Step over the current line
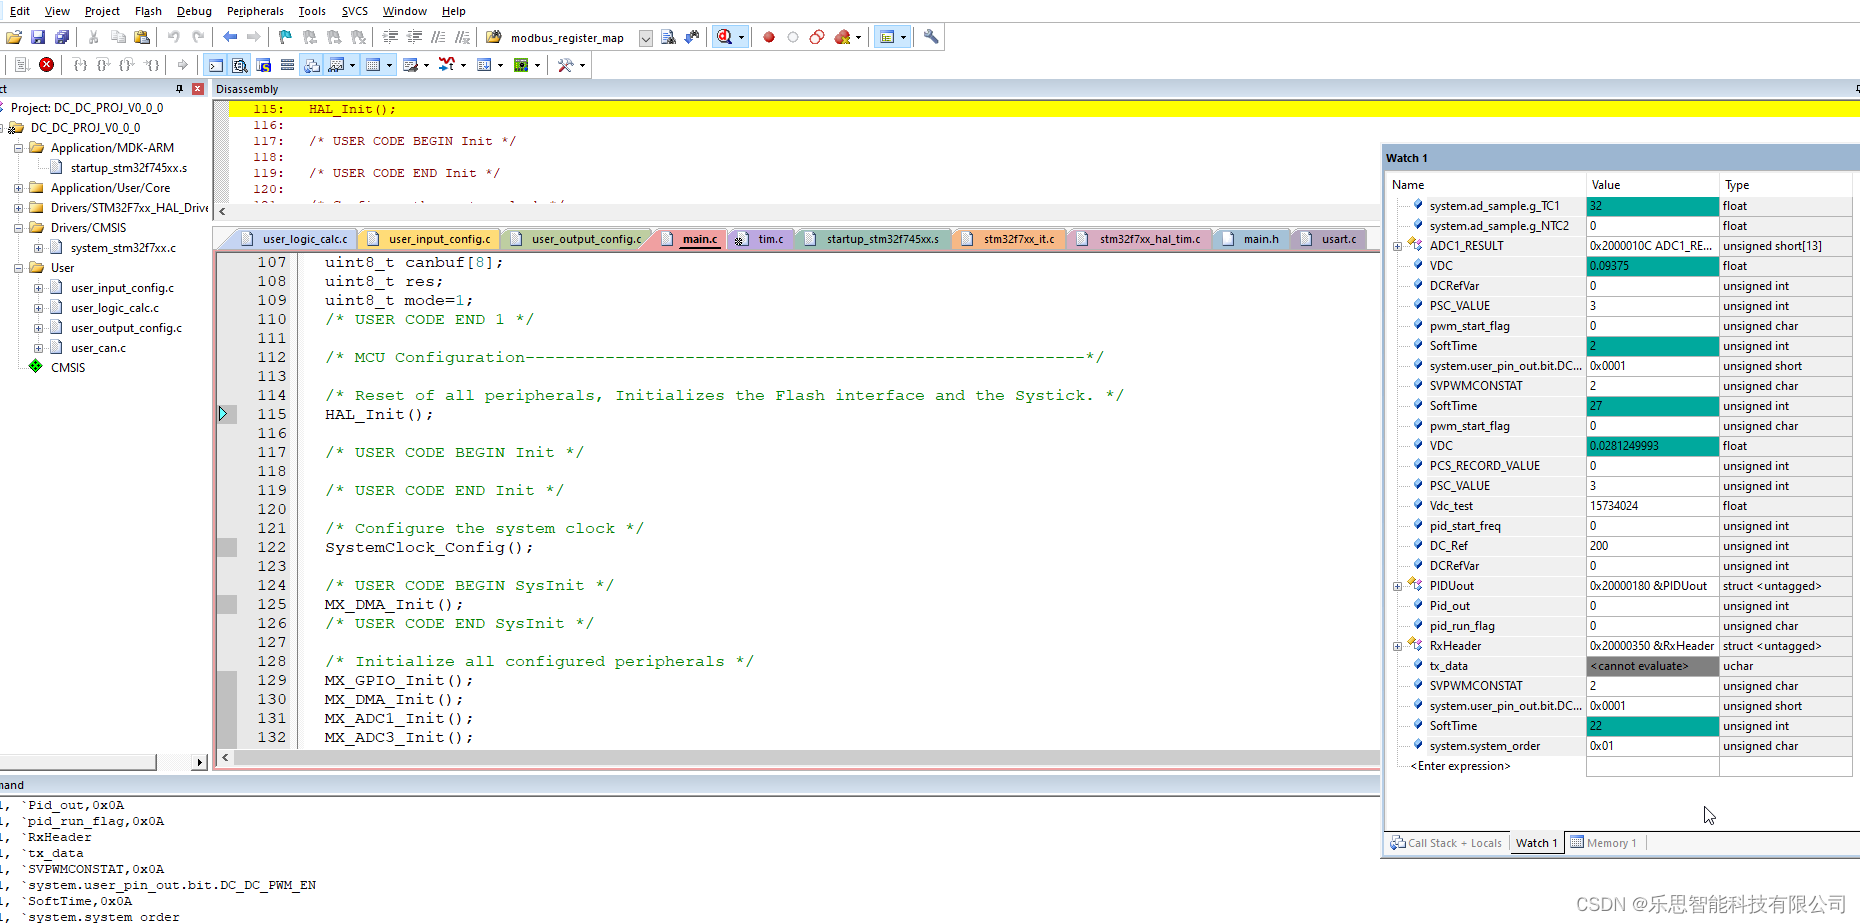 pyautogui.click(x=104, y=65)
